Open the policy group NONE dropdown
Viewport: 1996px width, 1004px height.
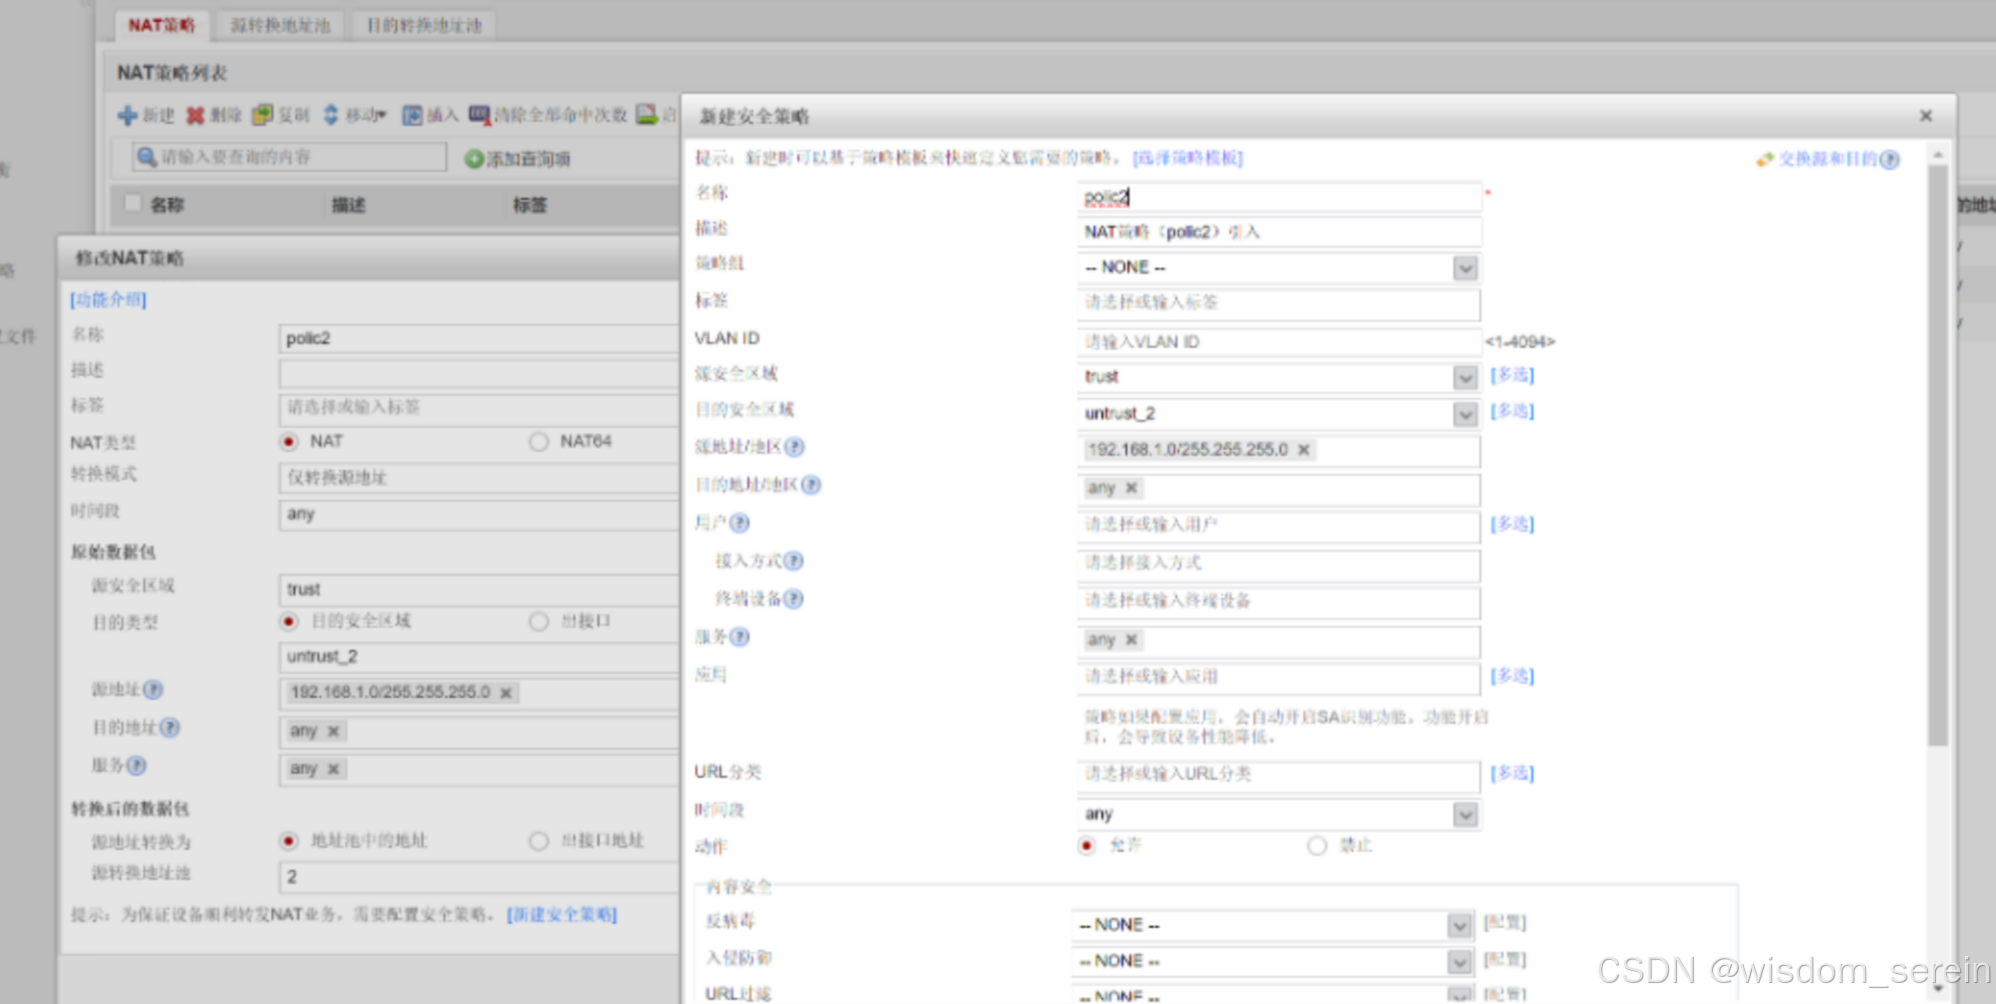point(1465,268)
